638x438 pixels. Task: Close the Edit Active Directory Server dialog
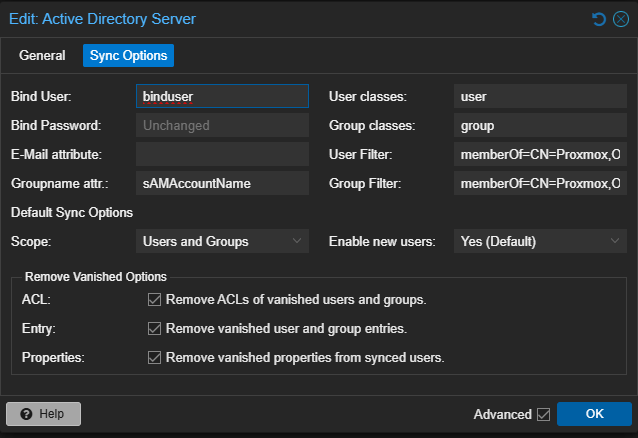(x=620, y=19)
